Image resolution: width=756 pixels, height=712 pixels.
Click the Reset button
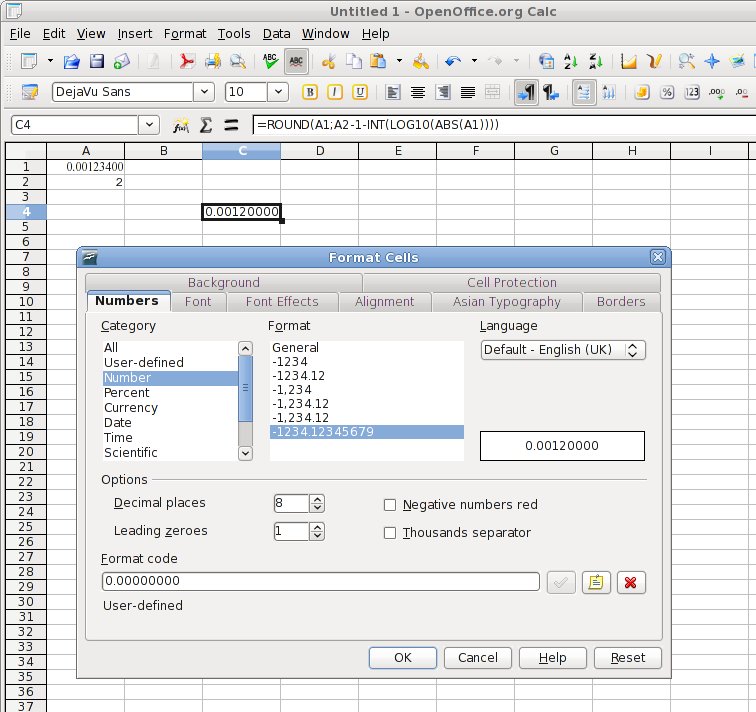click(627, 657)
